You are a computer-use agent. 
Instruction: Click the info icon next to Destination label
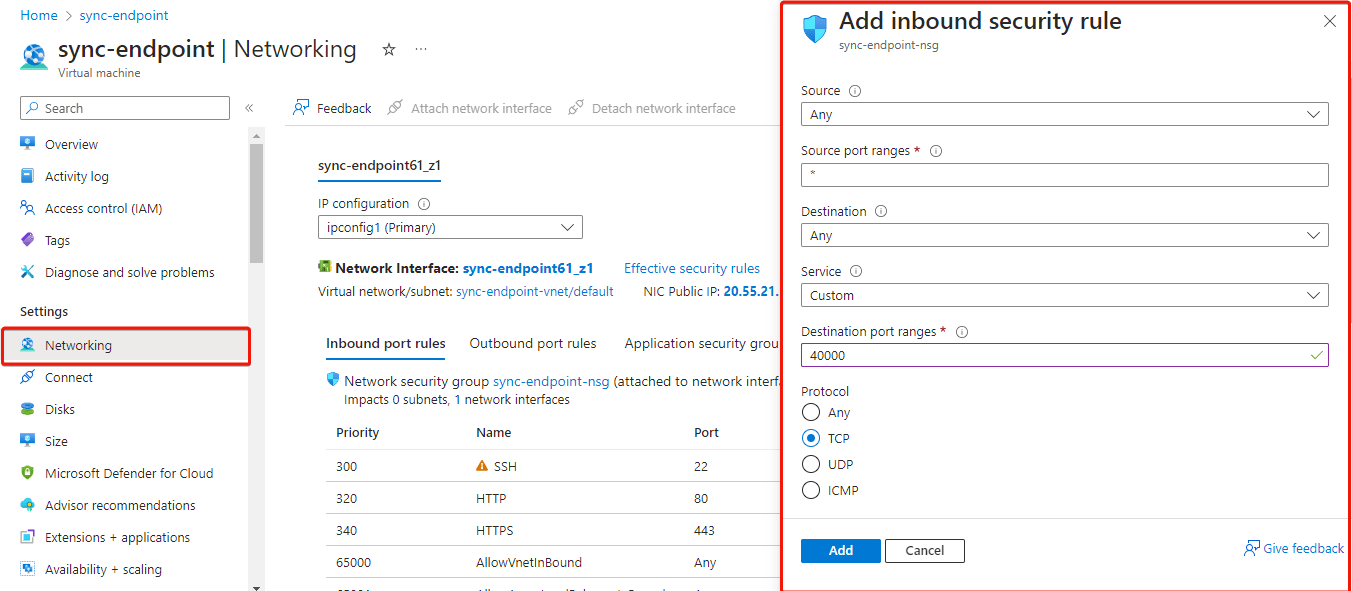coord(881,212)
